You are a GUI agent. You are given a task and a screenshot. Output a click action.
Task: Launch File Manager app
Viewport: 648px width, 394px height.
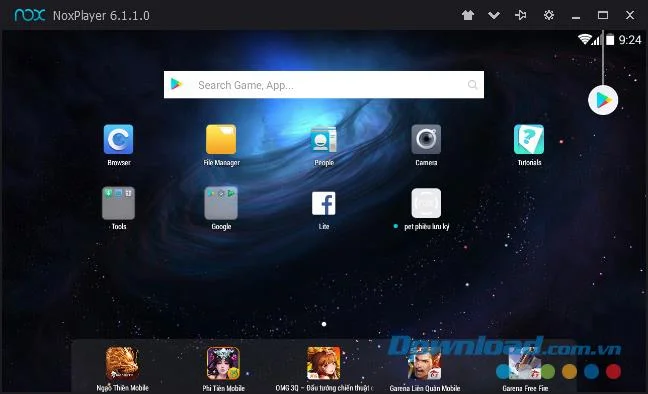(221, 140)
